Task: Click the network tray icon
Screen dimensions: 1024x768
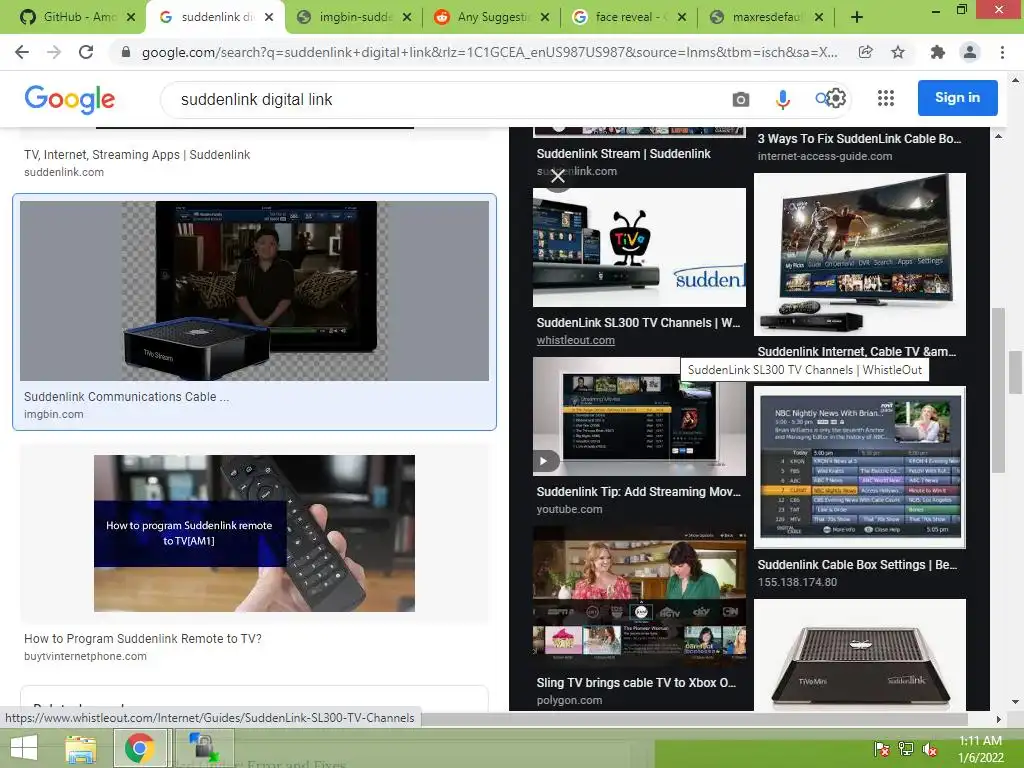Action: (x=906, y=749)
